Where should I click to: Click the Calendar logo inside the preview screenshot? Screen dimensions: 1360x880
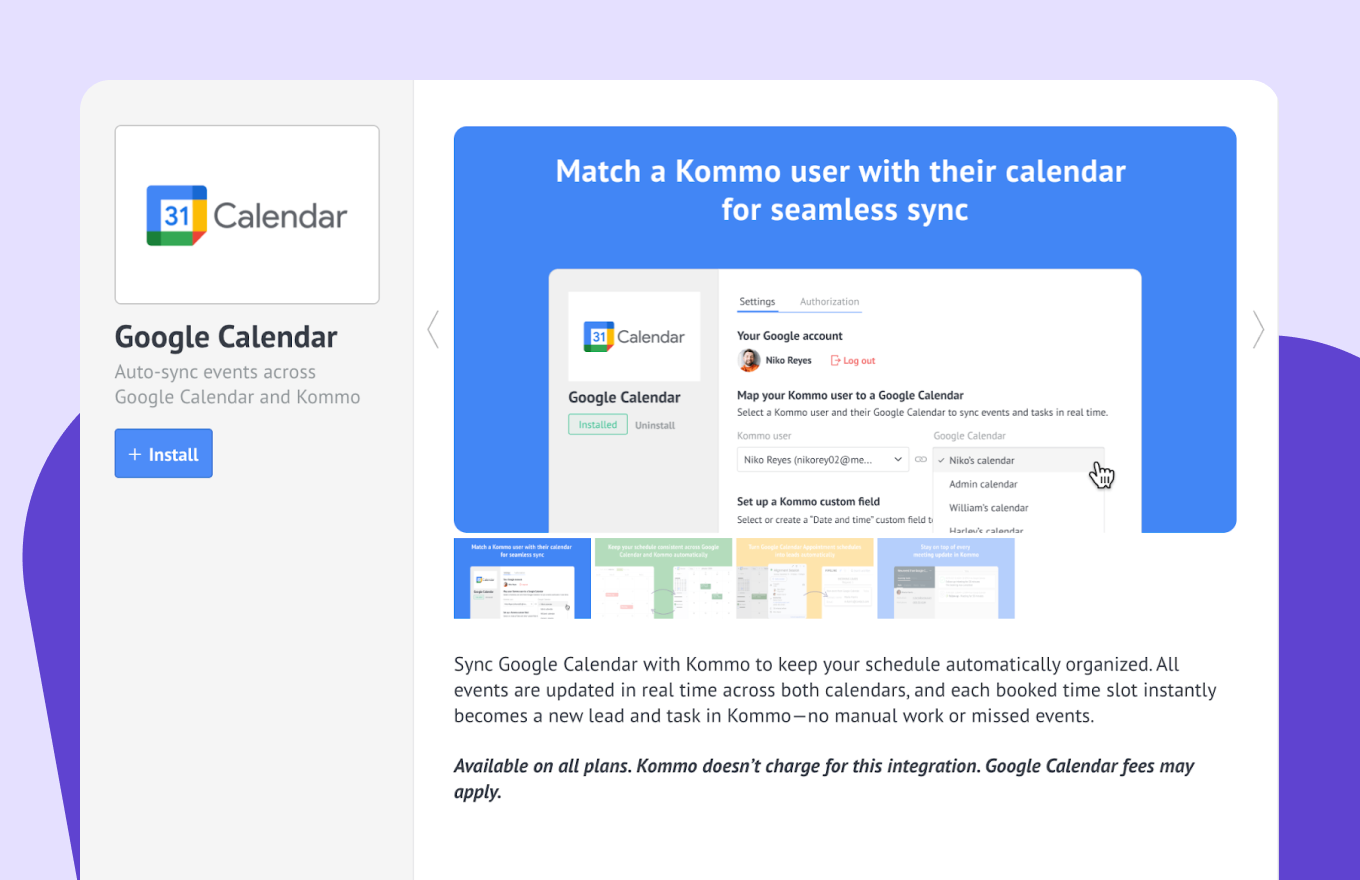[634, 337]
